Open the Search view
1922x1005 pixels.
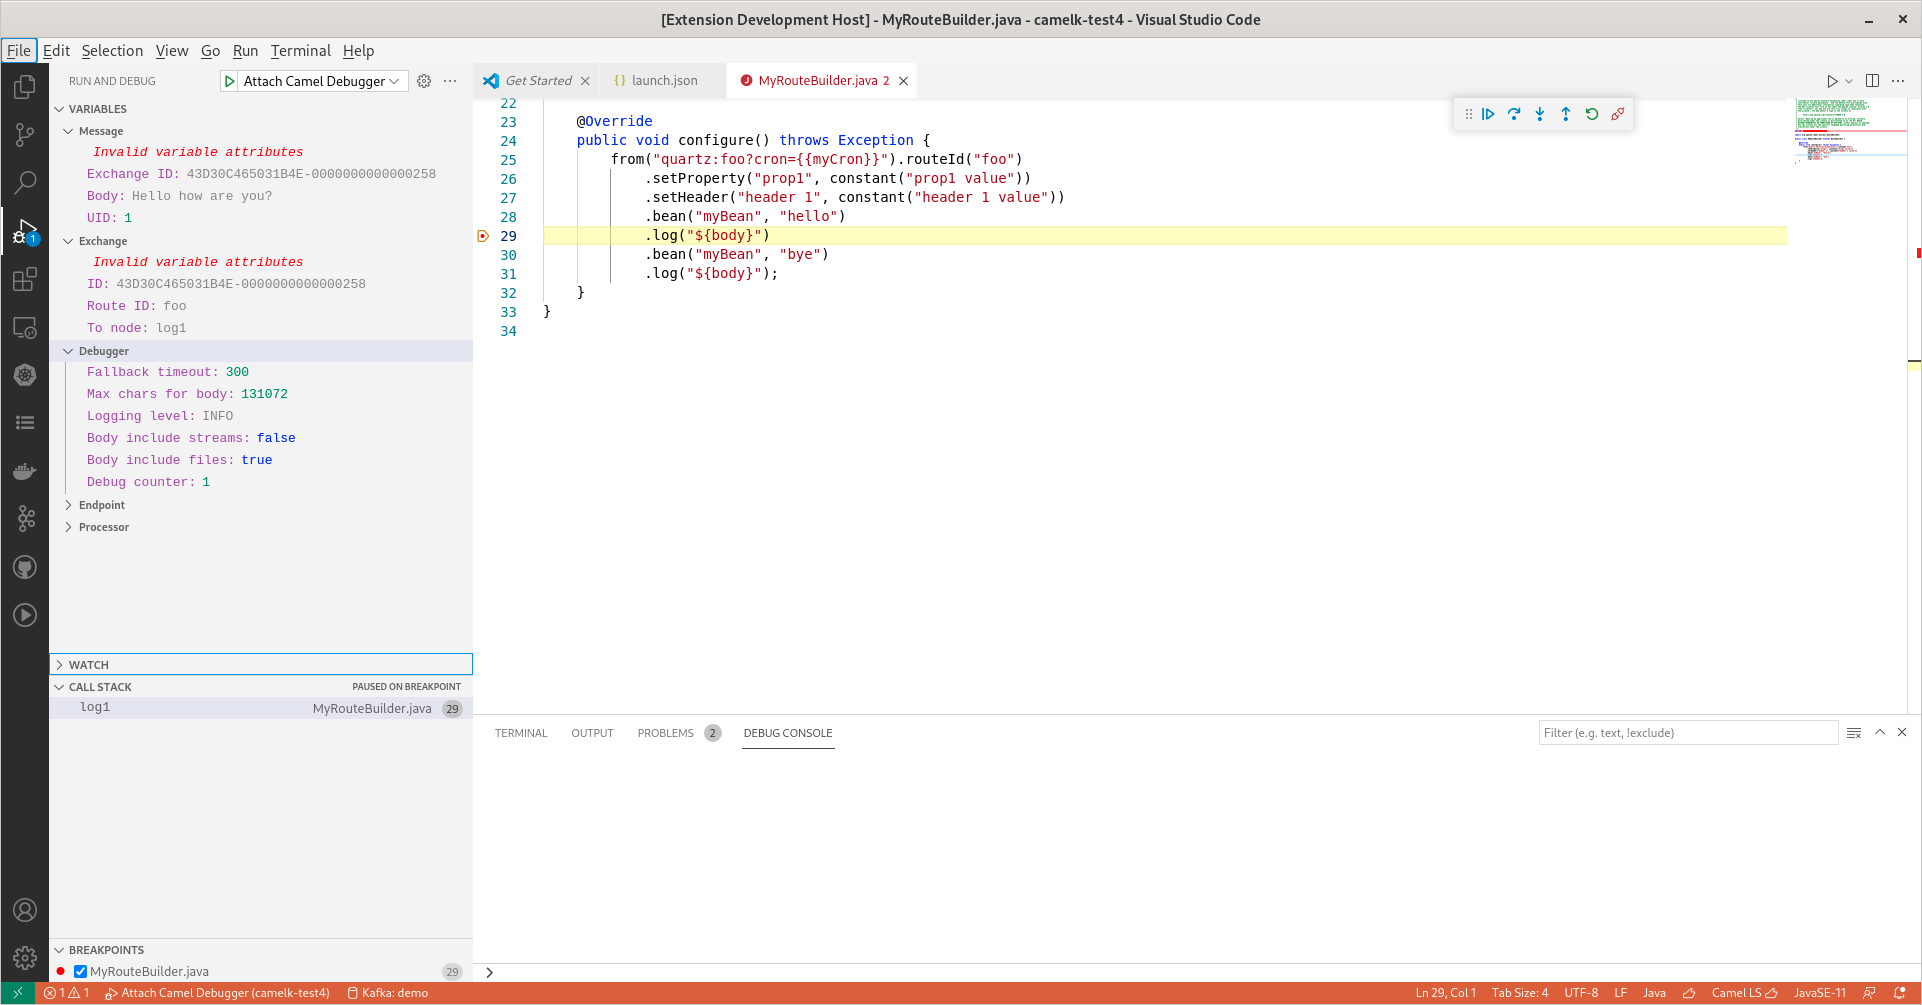tap(25, 183)
